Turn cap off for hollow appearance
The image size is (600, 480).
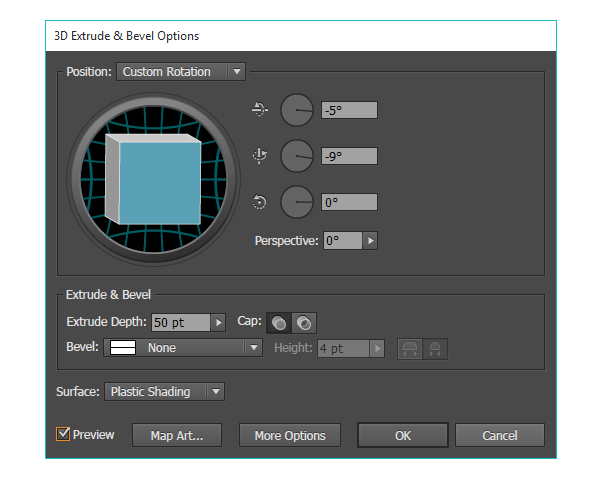click(304, 323)
